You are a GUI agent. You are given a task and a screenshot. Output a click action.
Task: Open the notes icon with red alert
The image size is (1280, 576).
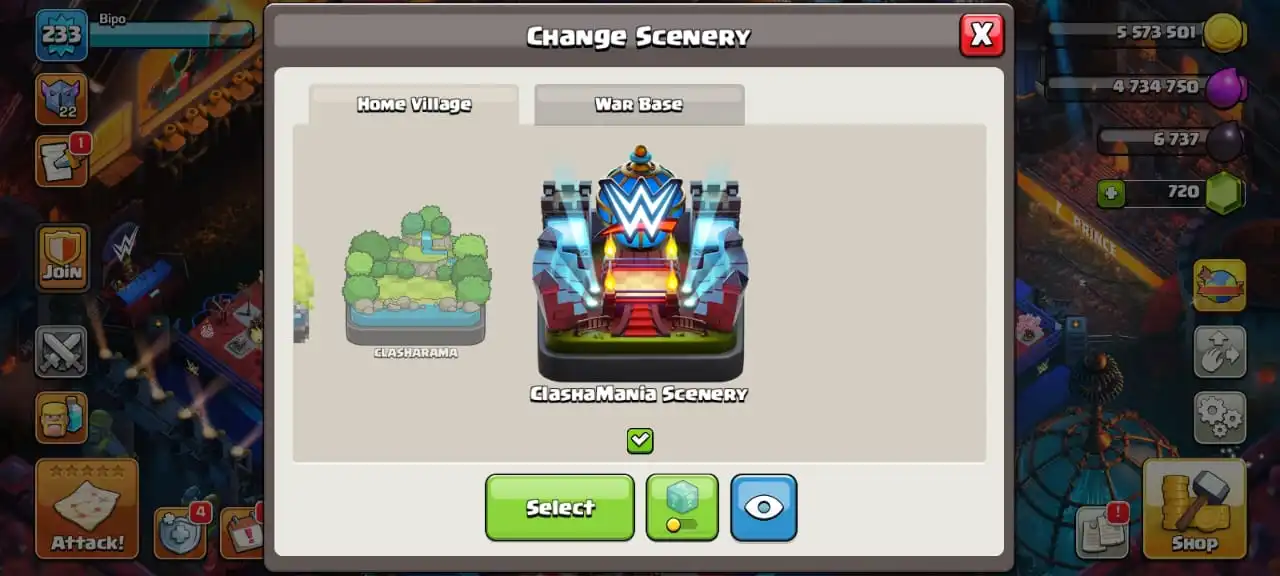pyautogui.click(x=1101, y=531)
